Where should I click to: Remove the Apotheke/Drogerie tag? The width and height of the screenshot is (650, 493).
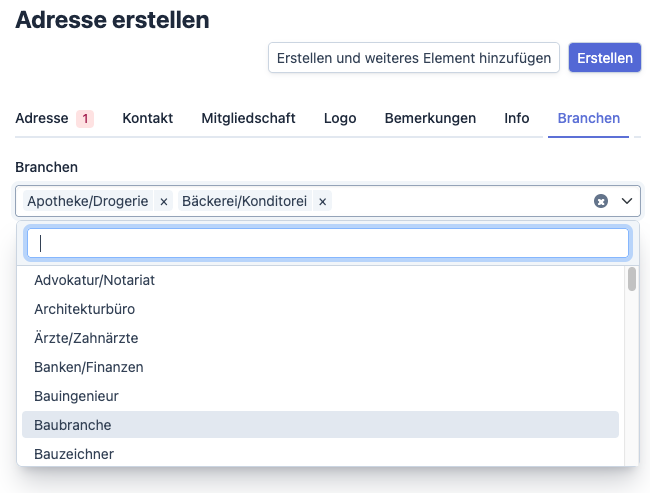164,201
